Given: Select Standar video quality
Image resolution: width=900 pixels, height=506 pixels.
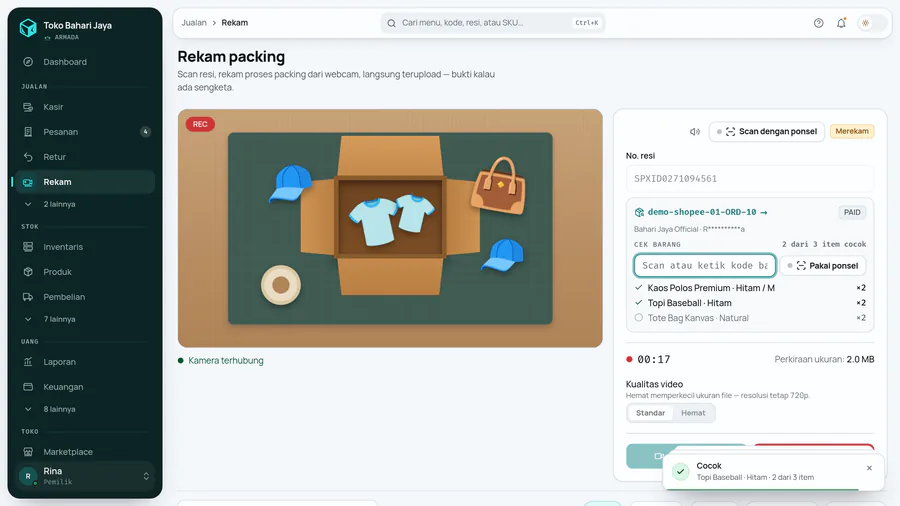Looking at the screenshot, I should pyautogui.click(x=650, y=413).
